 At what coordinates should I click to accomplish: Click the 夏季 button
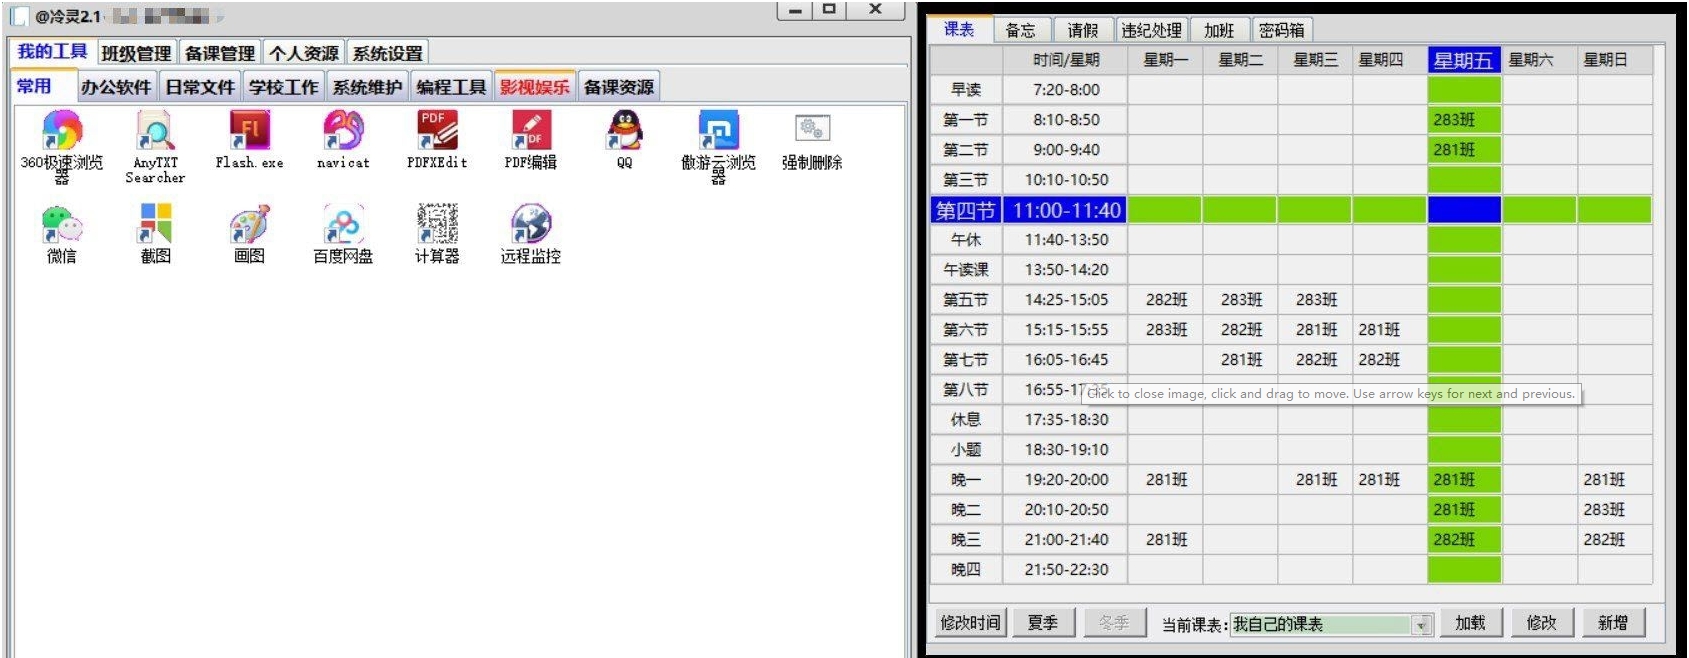coord(1043,623)
